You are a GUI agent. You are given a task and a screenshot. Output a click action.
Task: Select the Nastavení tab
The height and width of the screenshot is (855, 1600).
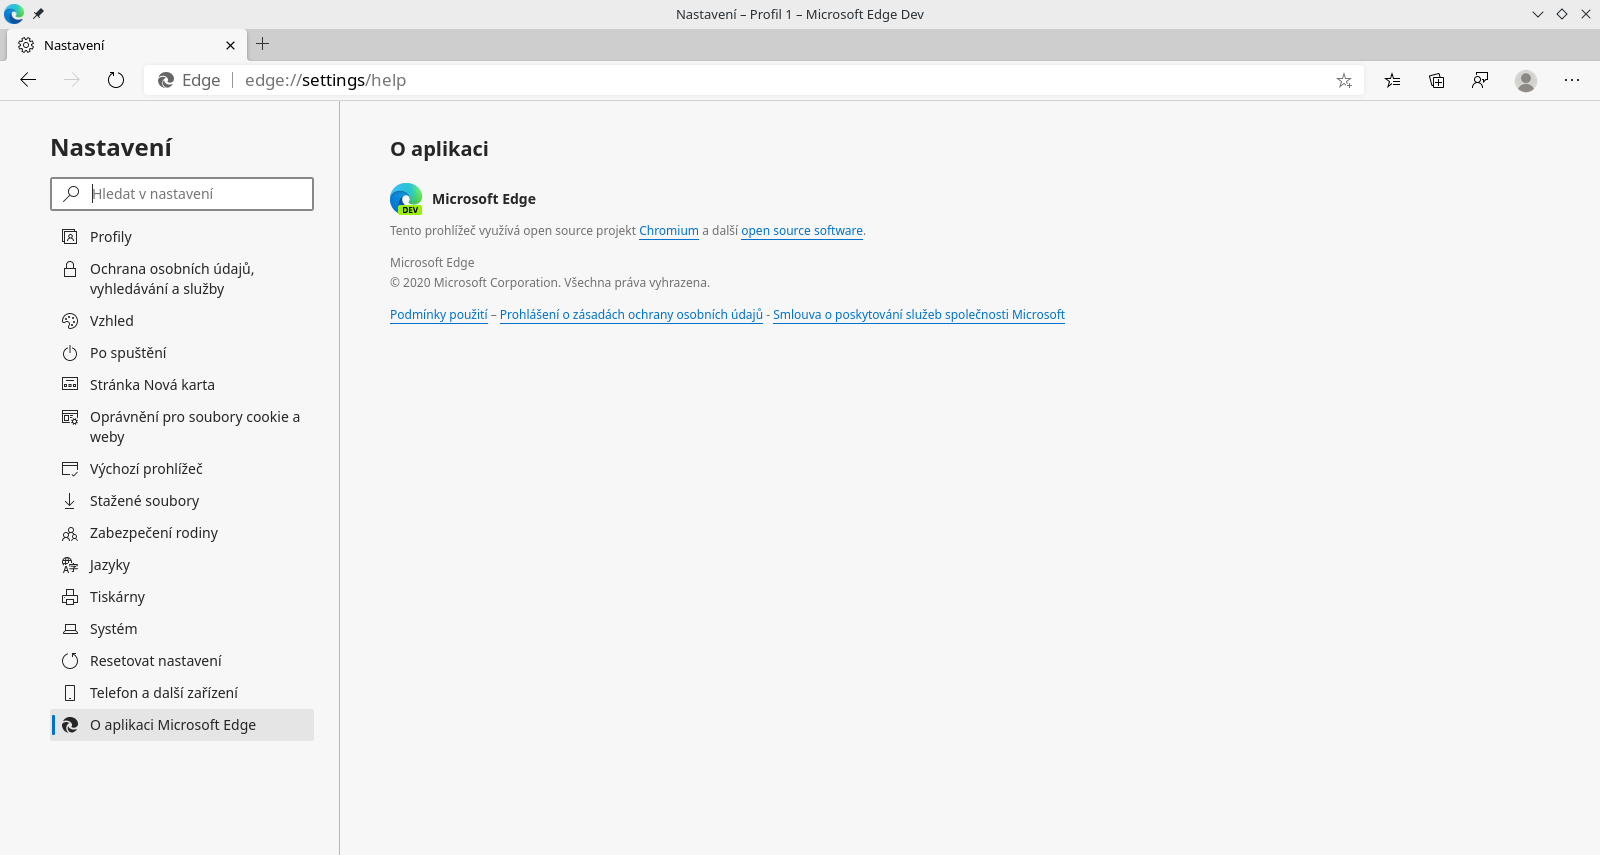(127, 45)
